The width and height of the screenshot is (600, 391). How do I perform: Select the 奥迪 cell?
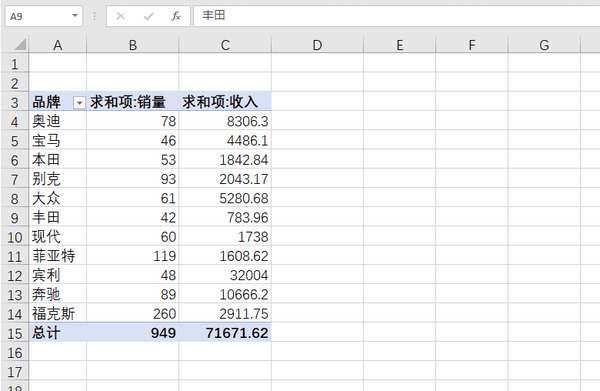(58, 121)
